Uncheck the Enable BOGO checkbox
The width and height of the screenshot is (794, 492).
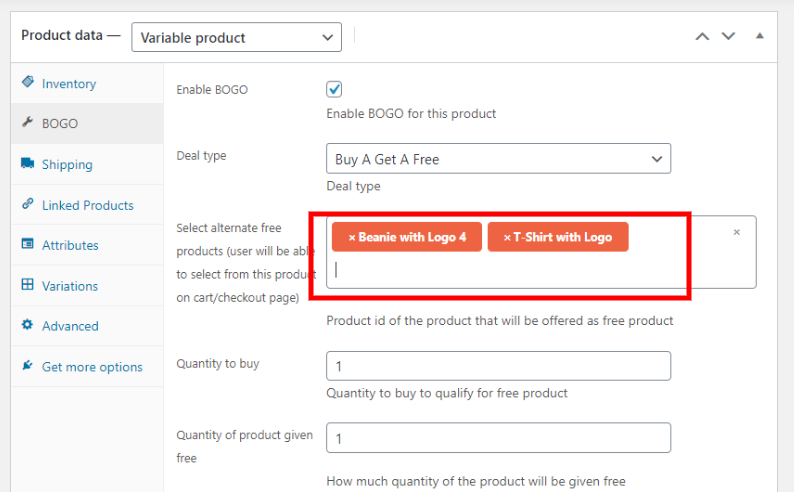335,89
